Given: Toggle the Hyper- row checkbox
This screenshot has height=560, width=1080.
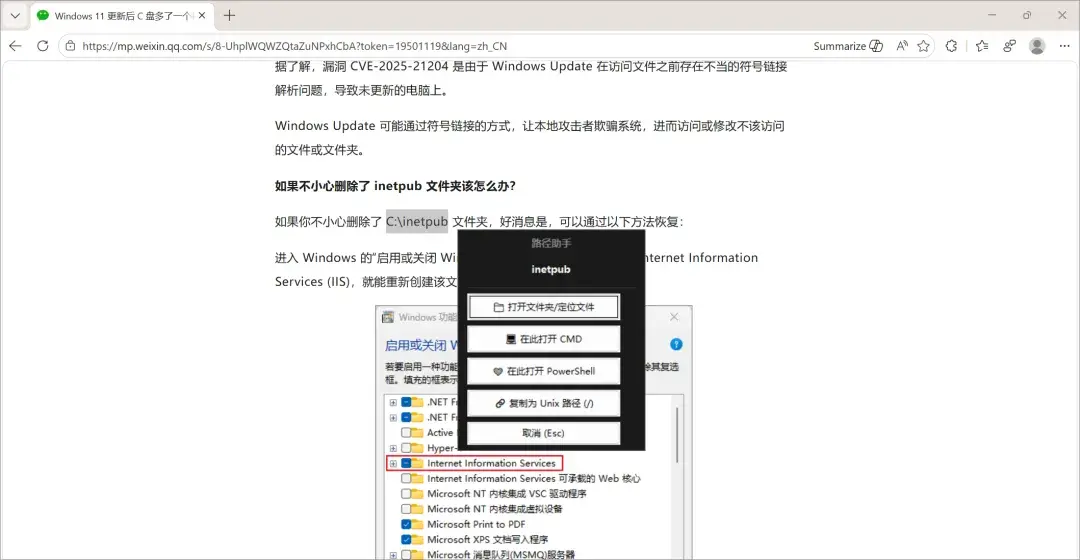Looking at the screenshot, I should [406, 448].
